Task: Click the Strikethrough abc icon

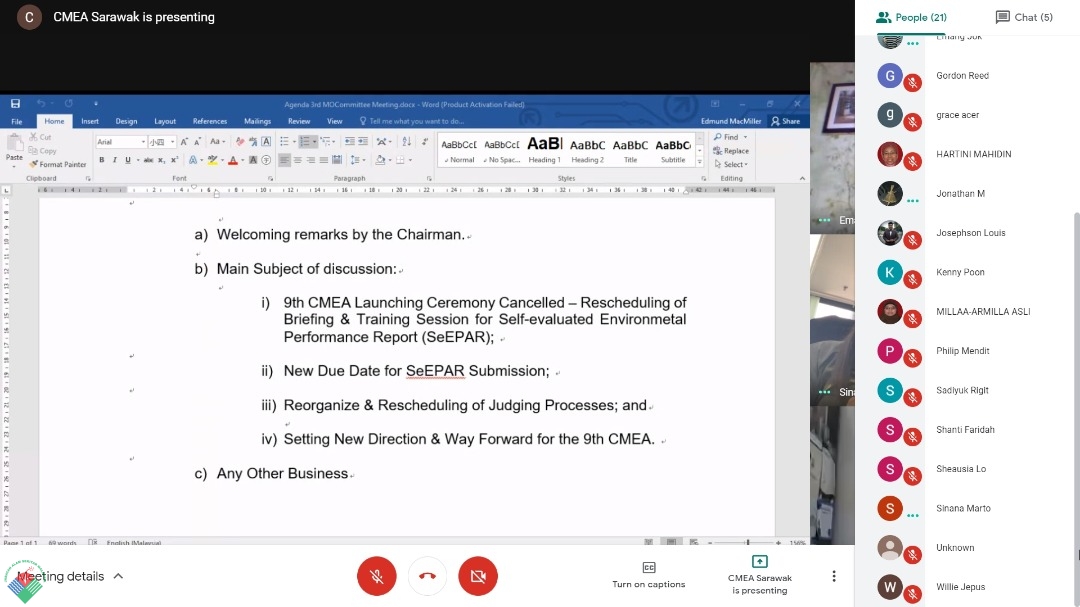Action: (x=148, y=160)
